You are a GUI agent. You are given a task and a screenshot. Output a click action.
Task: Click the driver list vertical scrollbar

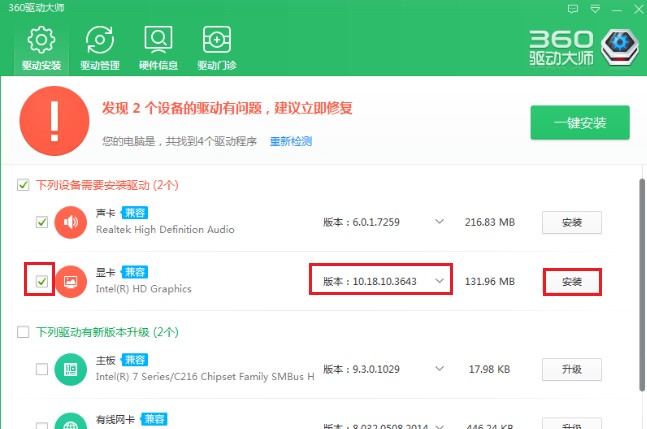[642, 285]
